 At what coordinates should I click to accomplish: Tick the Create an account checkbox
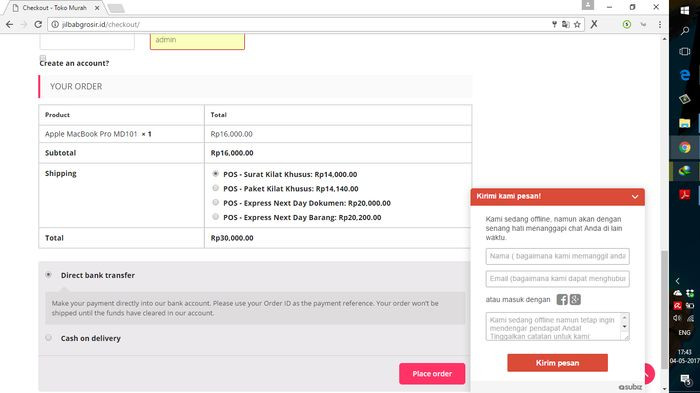point(43,58)
